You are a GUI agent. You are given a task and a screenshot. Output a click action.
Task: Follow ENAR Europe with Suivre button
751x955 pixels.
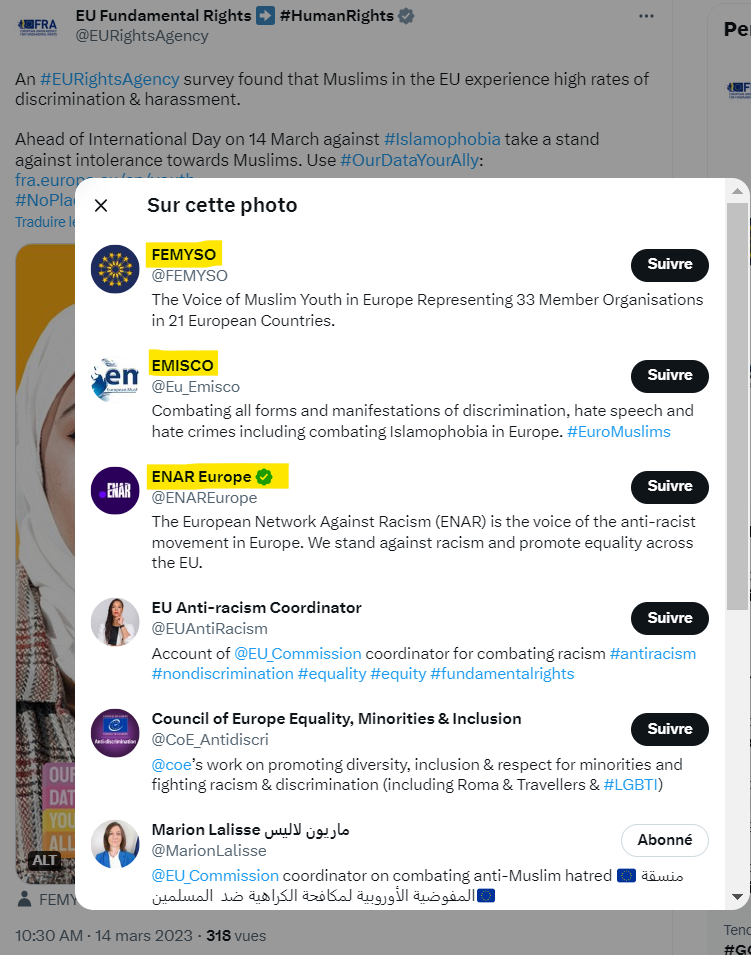(669, 487)
